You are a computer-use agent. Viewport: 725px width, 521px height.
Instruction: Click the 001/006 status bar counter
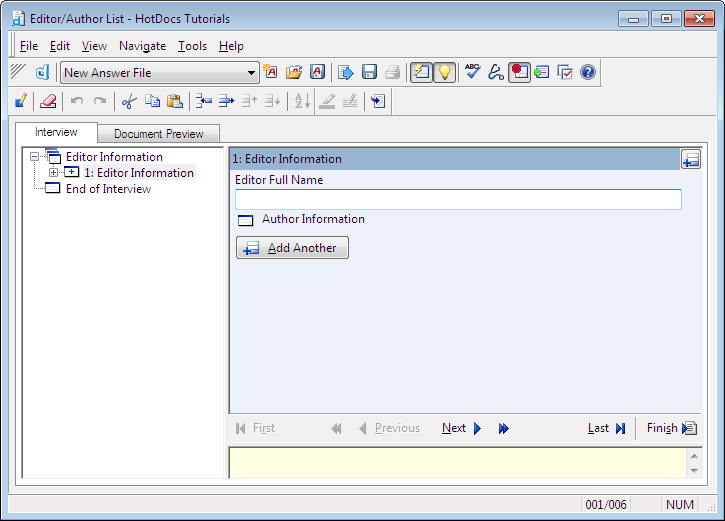[x=606, y=504]
